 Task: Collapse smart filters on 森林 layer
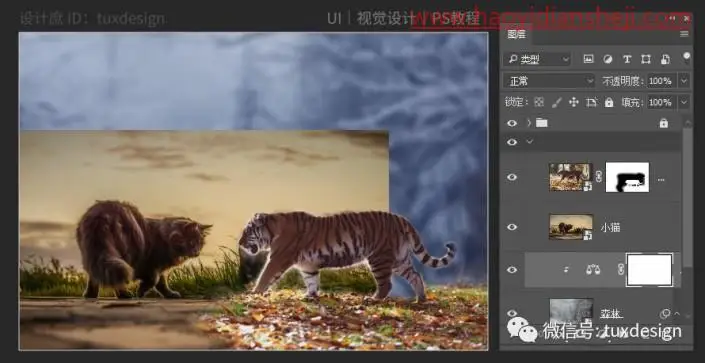(x=677, y=314)
